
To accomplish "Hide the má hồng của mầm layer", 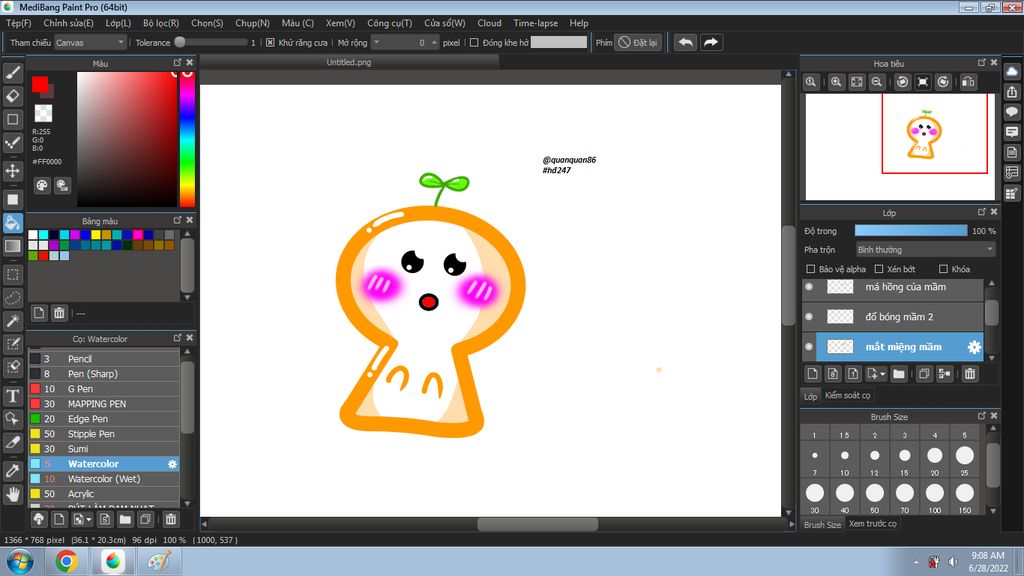I will coord(809,287).
